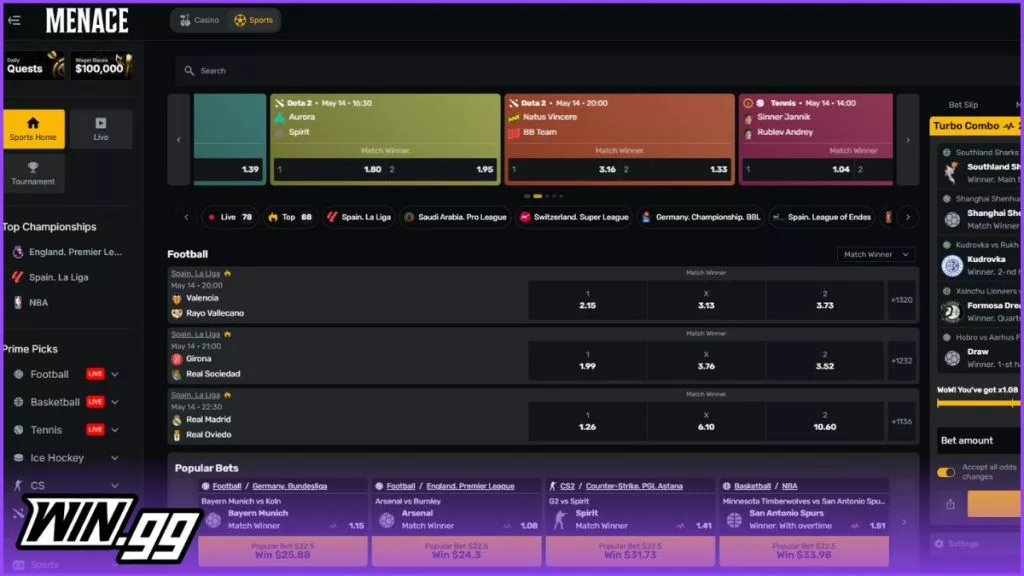This screenshot has width=1024, height=576.
Task: Click the Ice Hockey puck icon
Action: point(18,458)
